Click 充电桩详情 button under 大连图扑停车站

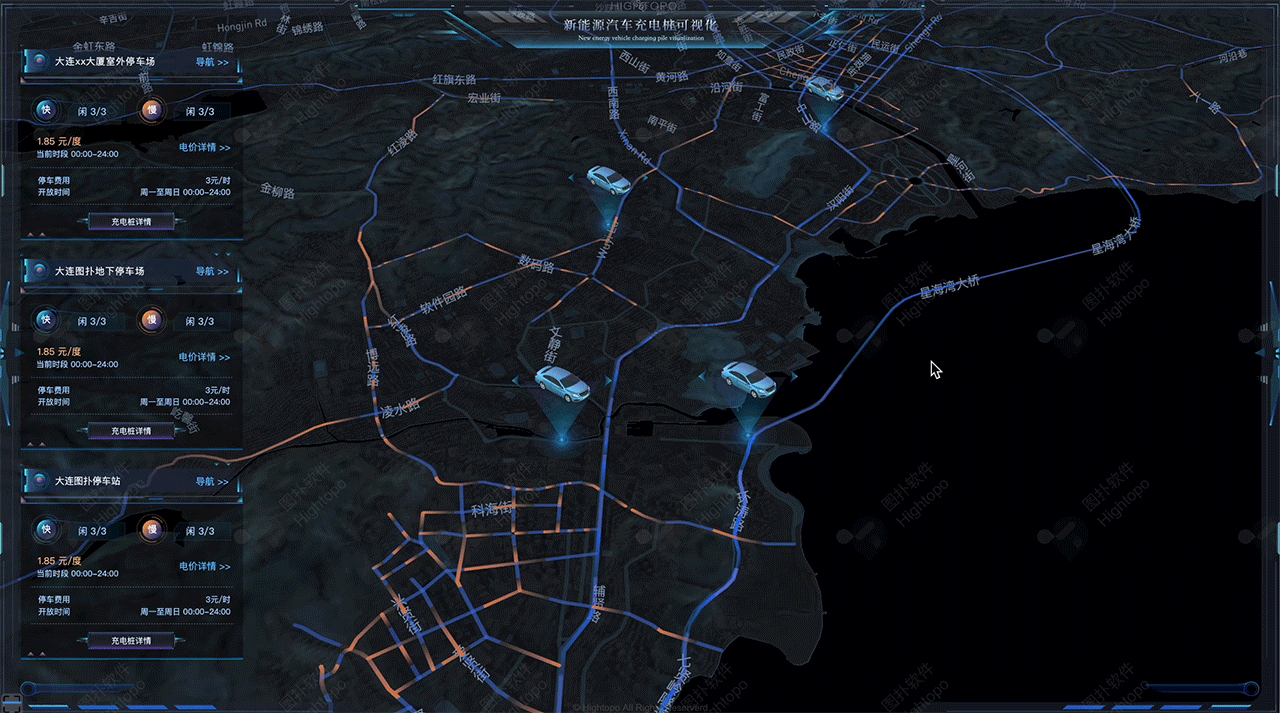click(131, 641)
